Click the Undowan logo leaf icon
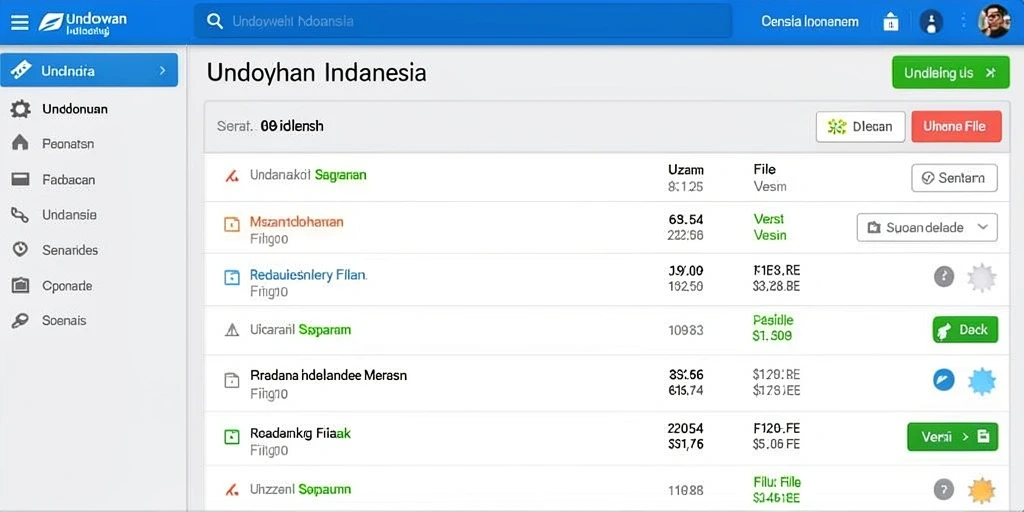The width and height of the screenshot is (1024, 512). pyautogui.click(x=51, y=22)
